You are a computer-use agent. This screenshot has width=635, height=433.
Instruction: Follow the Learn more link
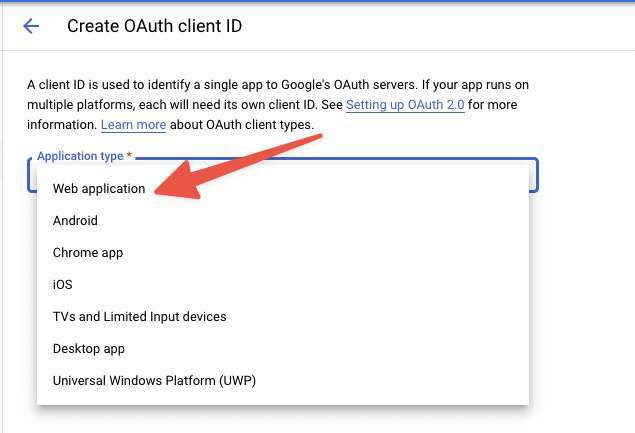133,125
